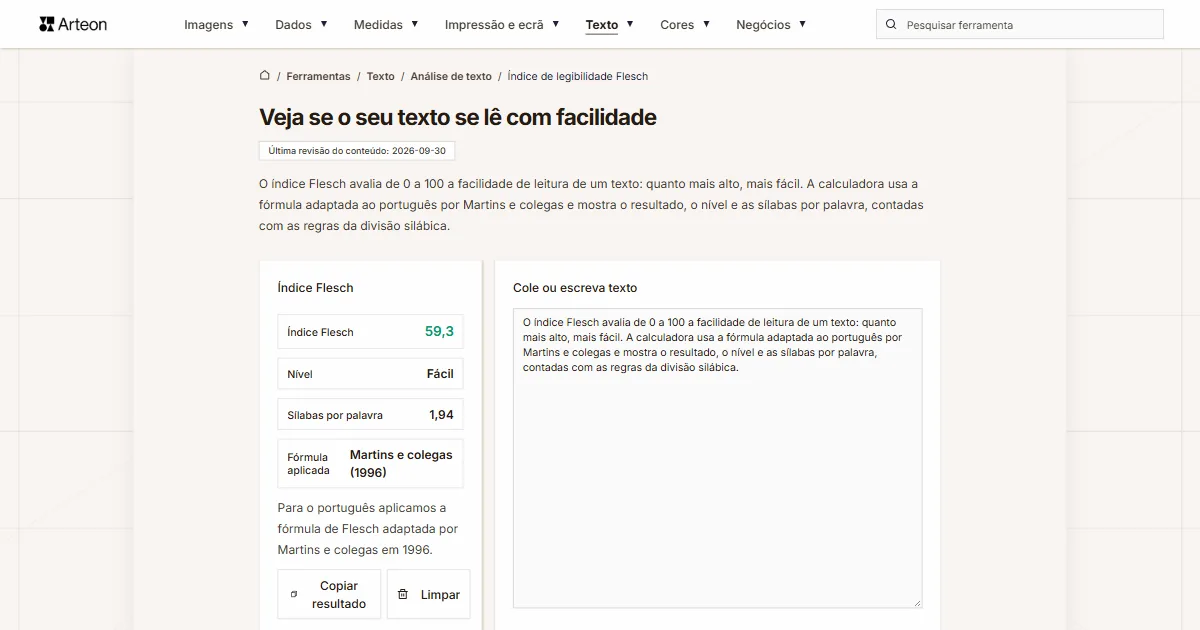1200x630 pixels.
Task: Select the Nível value Fácil
Action: [x=440, y=373]
